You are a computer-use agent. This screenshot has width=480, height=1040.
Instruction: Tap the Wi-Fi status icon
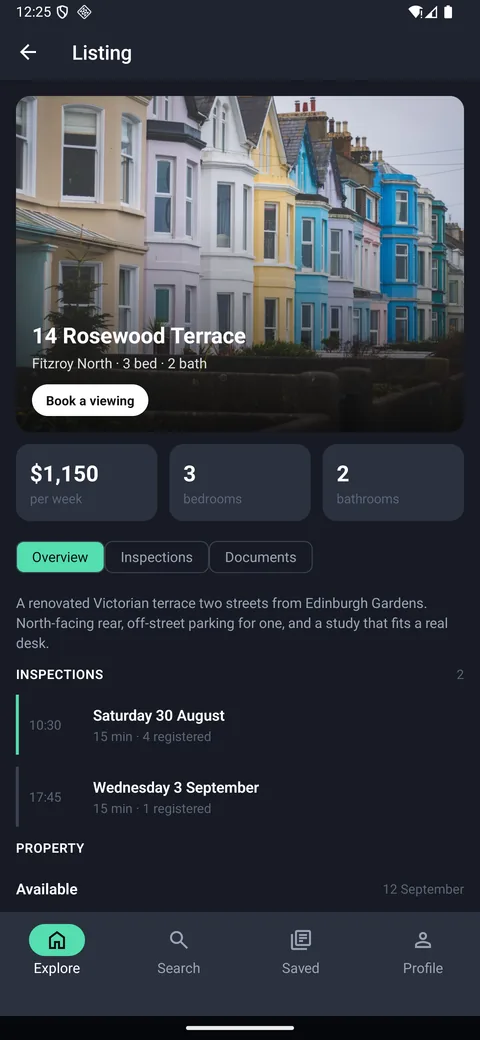pyautogui.click(x=416, y=12)
